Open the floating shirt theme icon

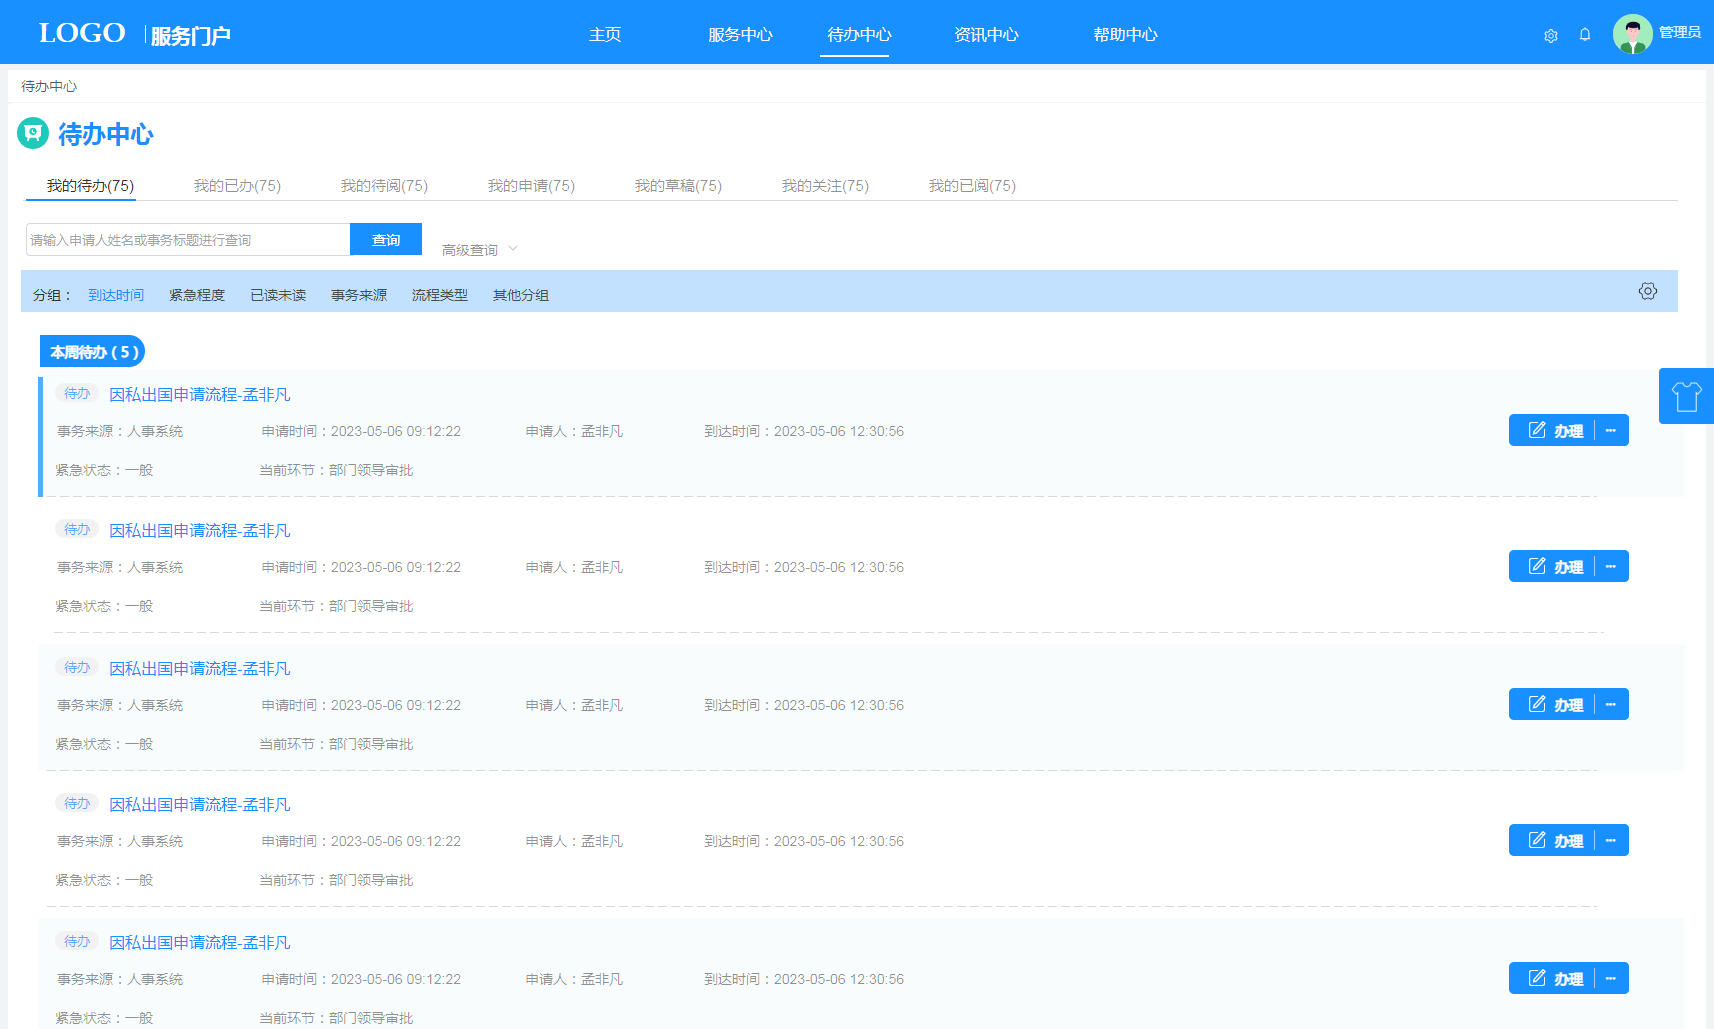(x=1686, y=396)
